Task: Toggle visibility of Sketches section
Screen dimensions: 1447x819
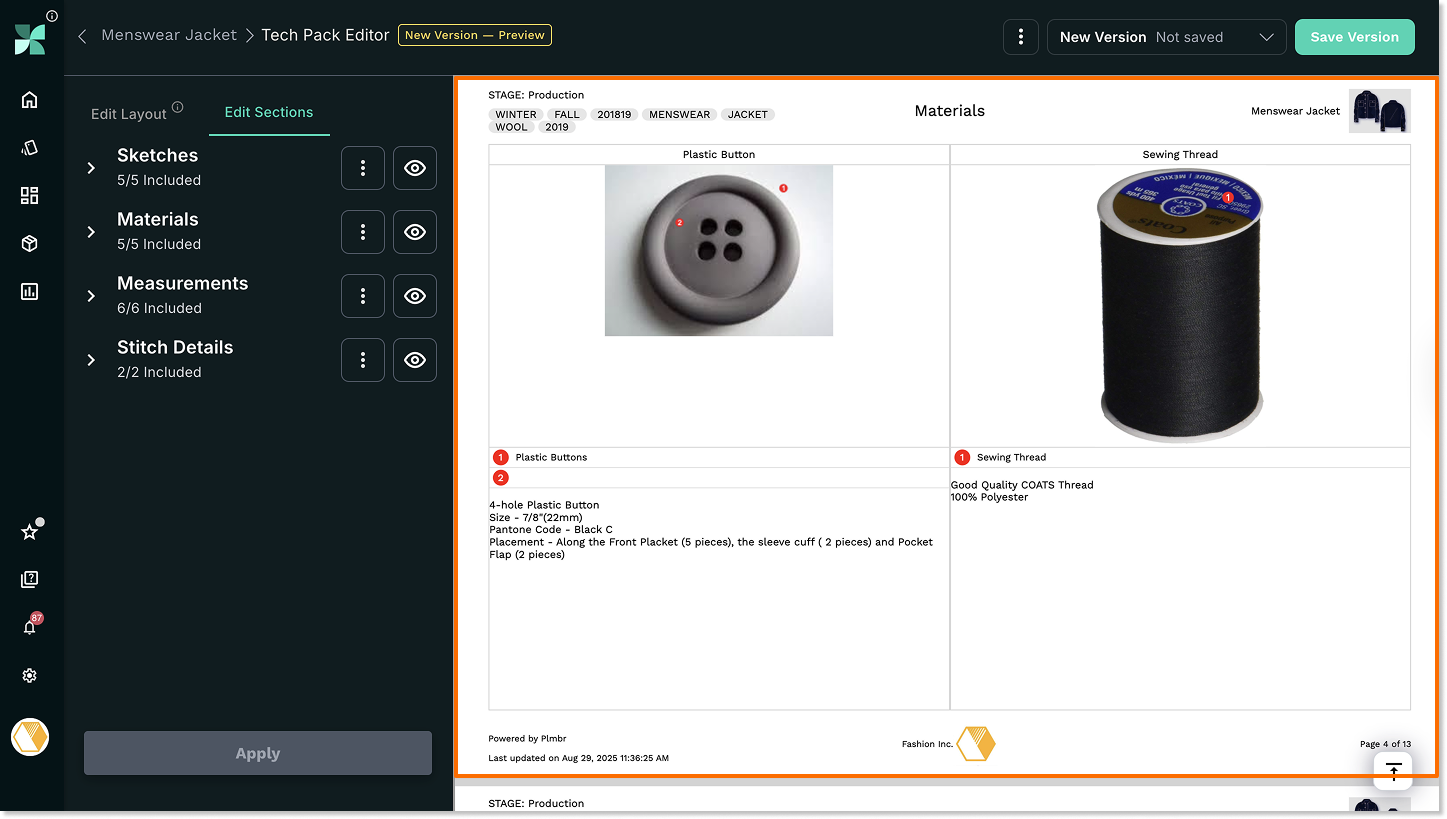Action: point(414,168)
